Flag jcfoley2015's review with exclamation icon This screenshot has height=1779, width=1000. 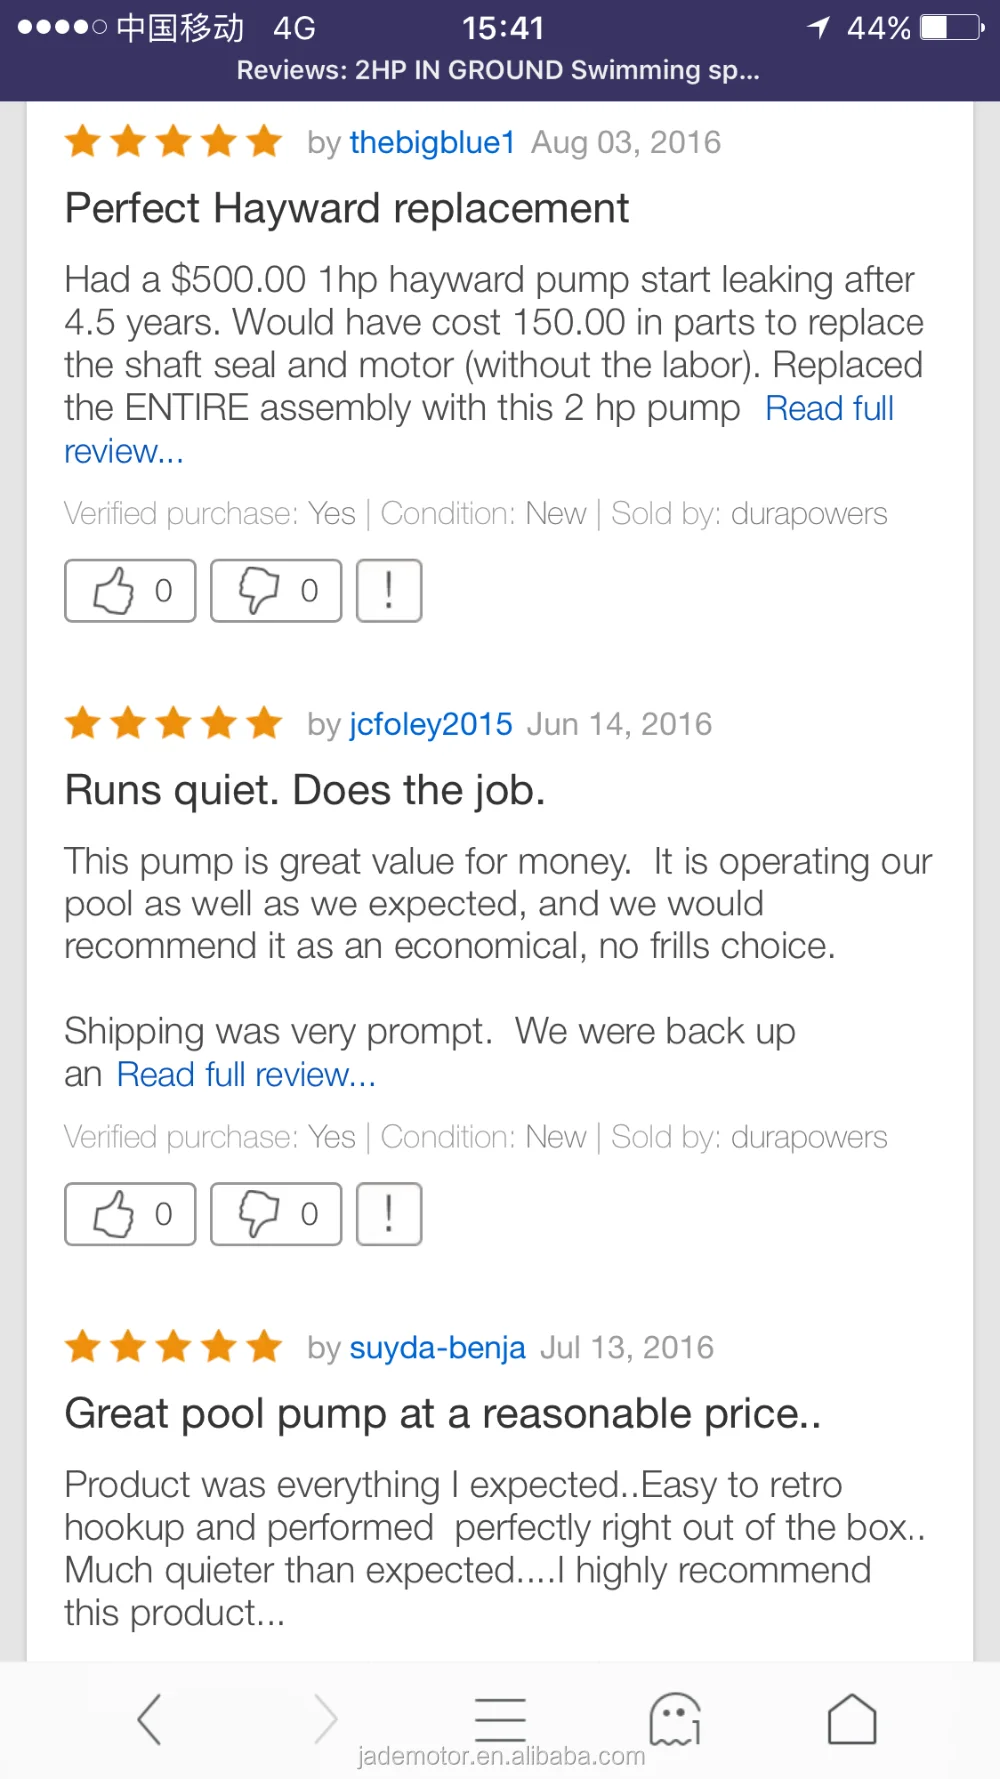[389, 1214]
